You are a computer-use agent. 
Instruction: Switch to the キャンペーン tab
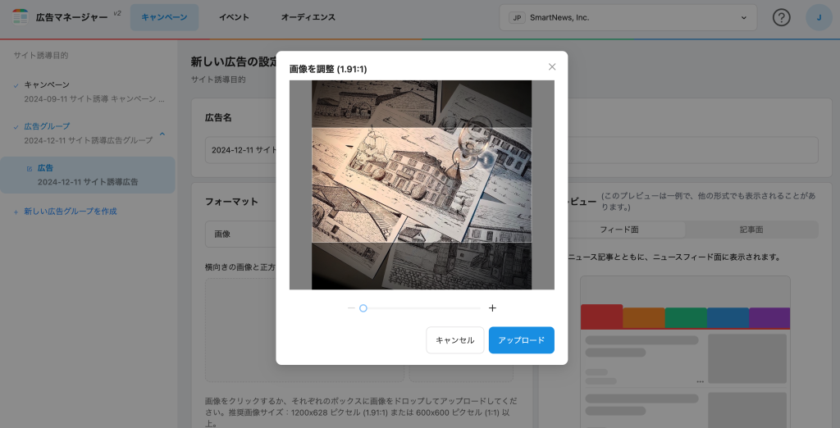coord(164,17)
